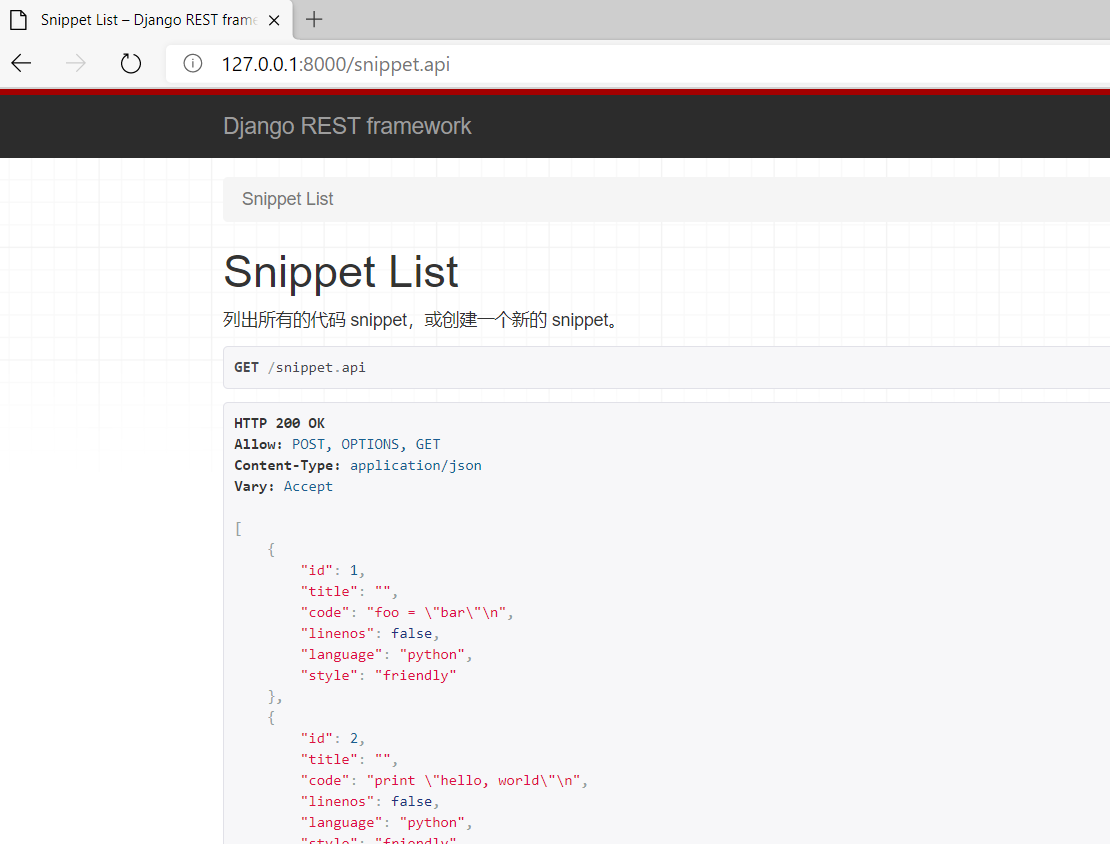Click the HTTP 200 OK status line
Viewport: 1110px width, 844px height.
tap(280, 423)
